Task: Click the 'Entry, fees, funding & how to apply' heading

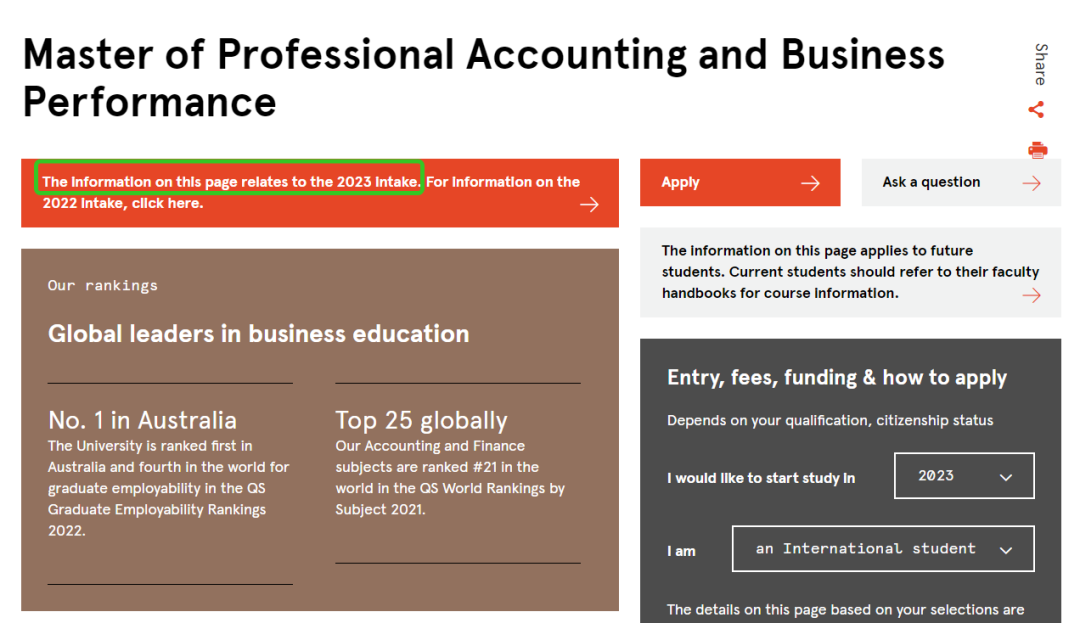Action: [x=837, y=377]
